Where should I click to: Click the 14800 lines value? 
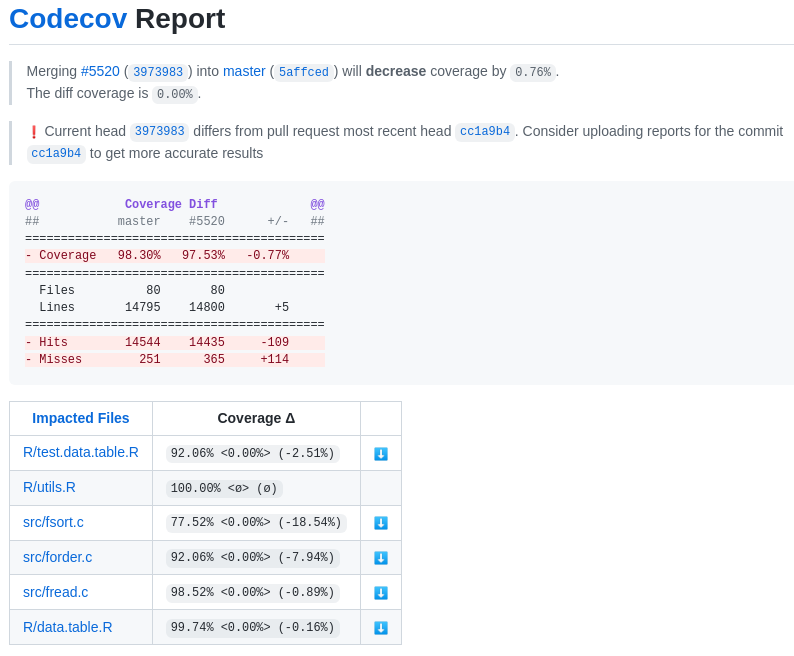coord(207,307)
